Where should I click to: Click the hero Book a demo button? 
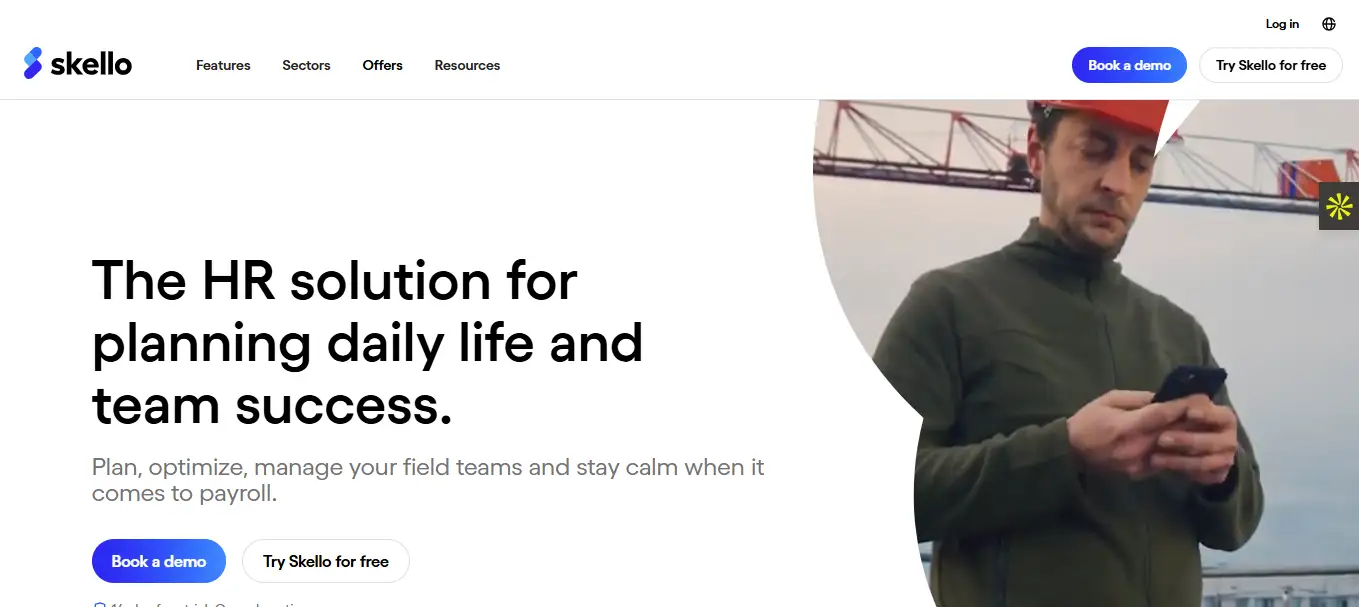point(159,561)
